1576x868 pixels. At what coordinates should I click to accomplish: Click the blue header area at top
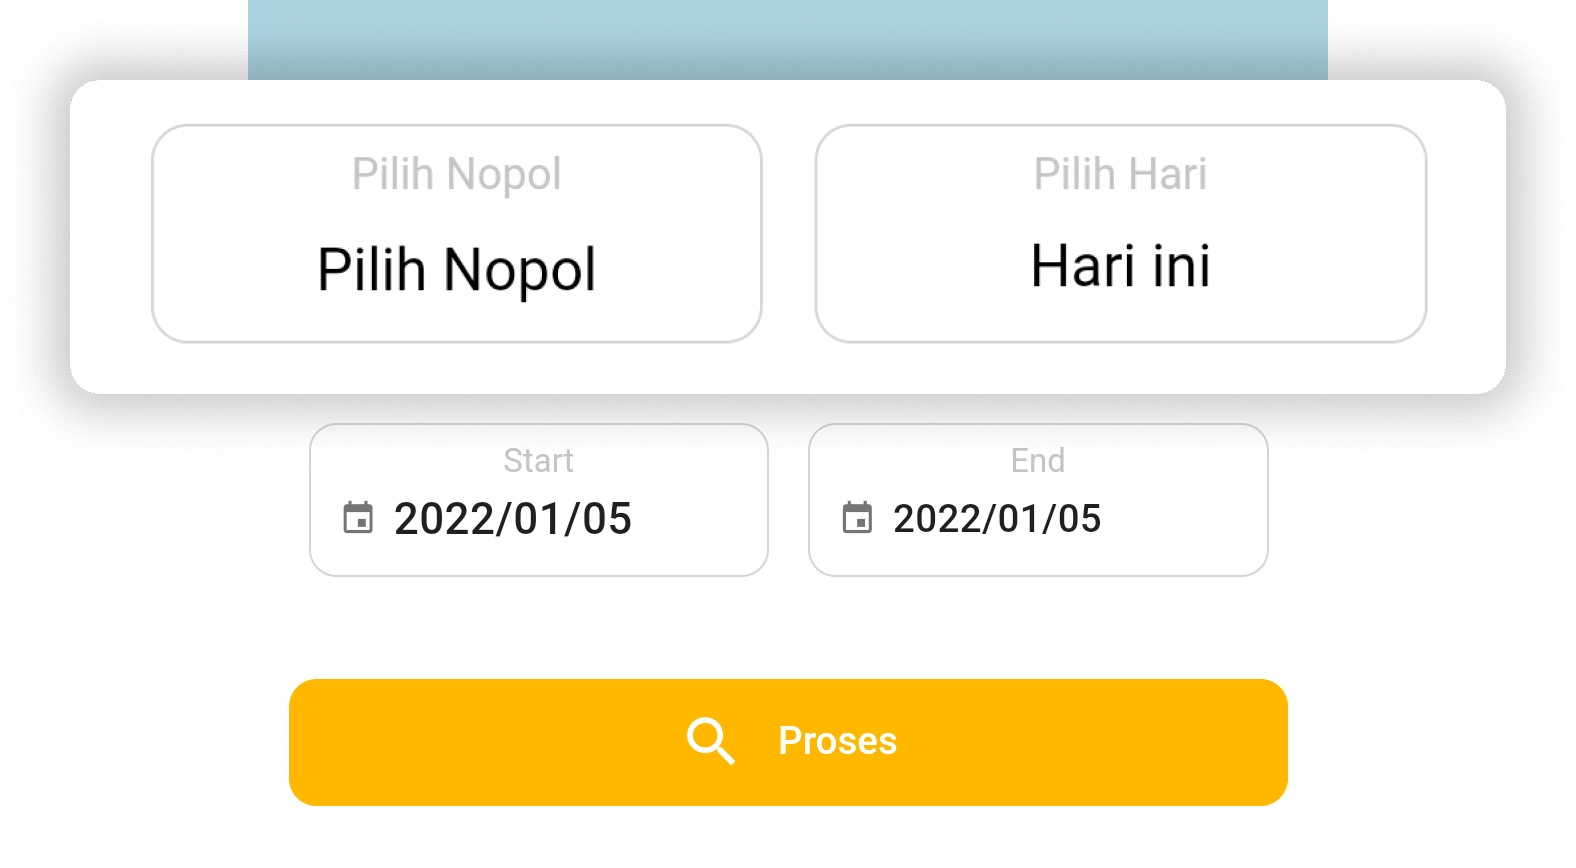(788, 40)
